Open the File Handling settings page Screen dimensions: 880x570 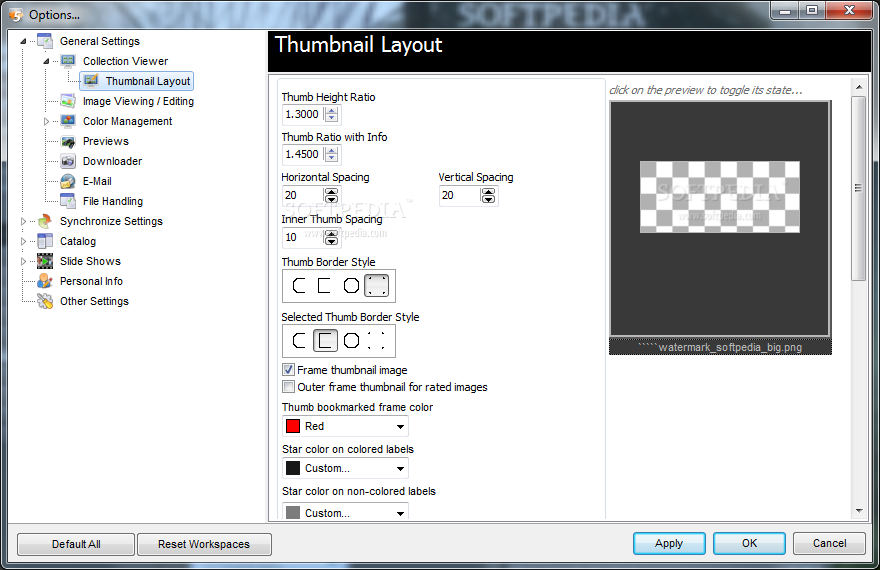click(113, 201)
